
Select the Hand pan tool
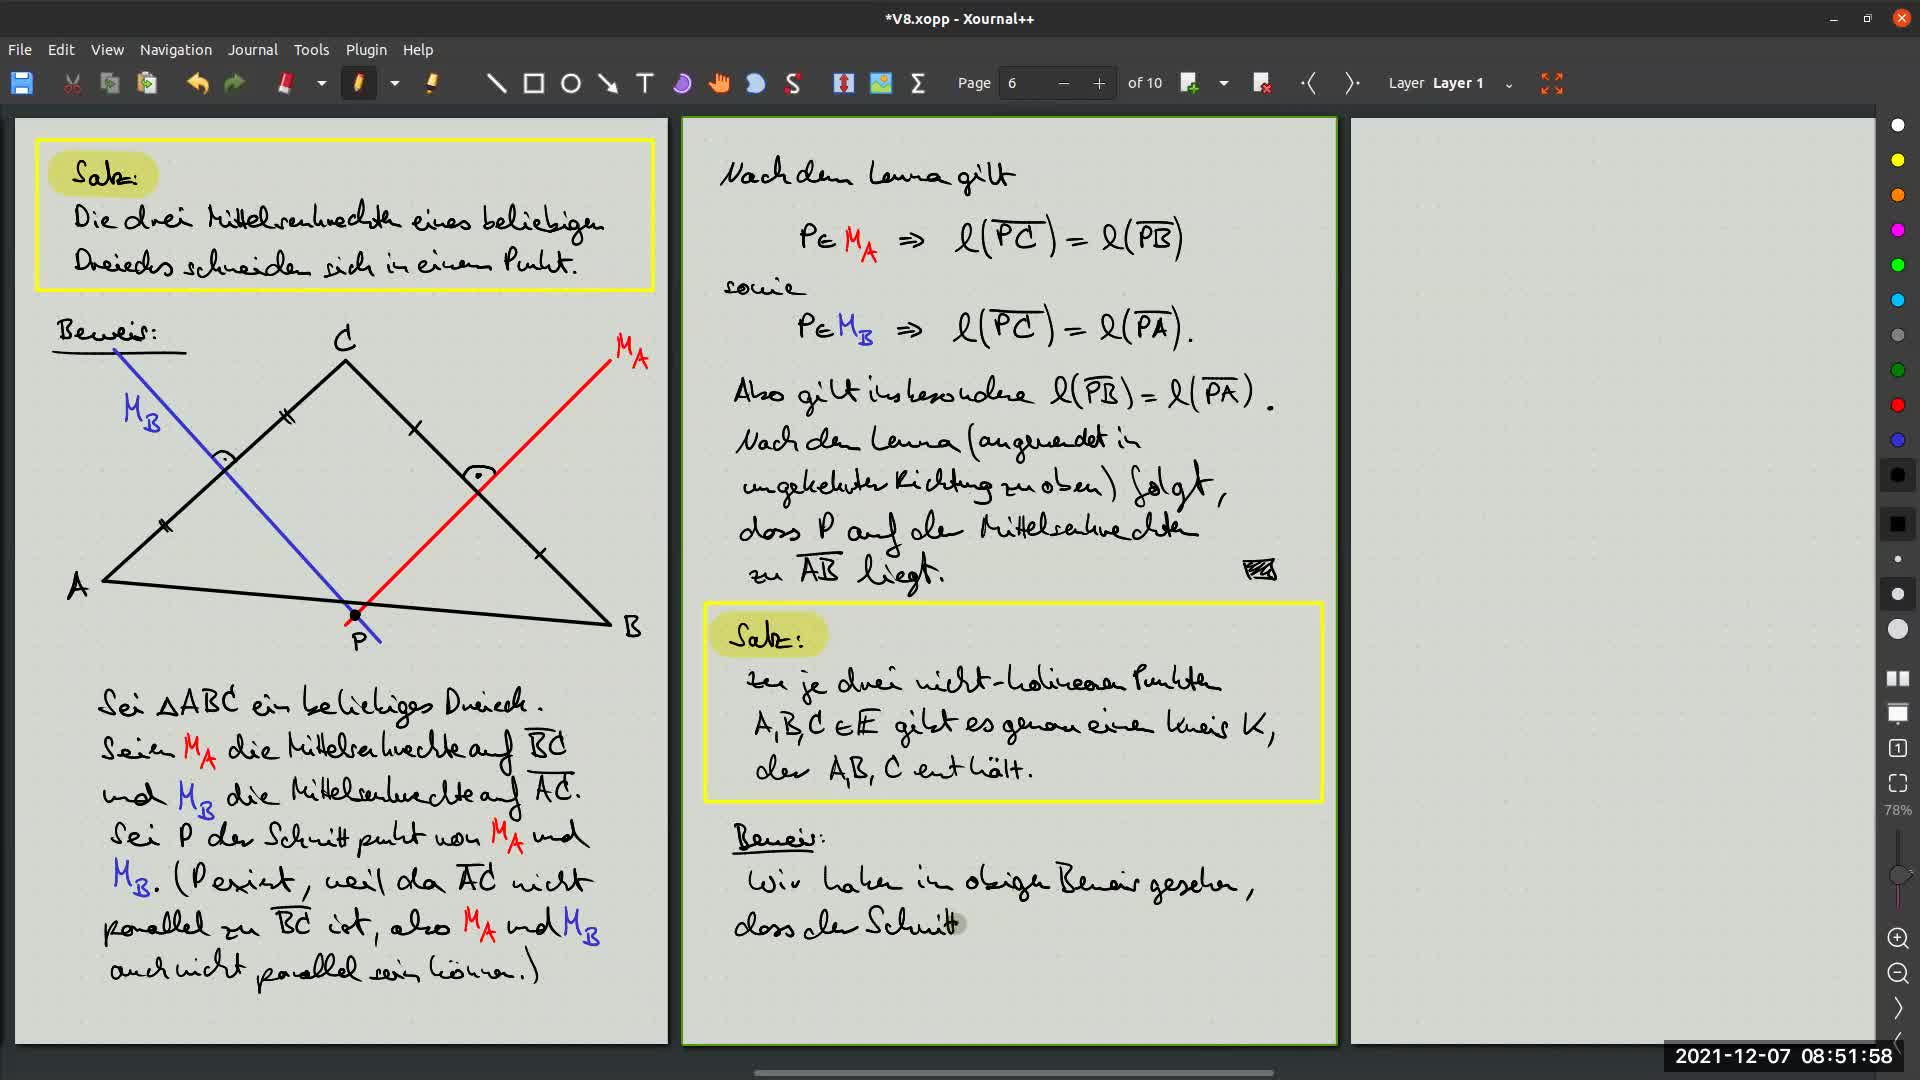[719, 83]
